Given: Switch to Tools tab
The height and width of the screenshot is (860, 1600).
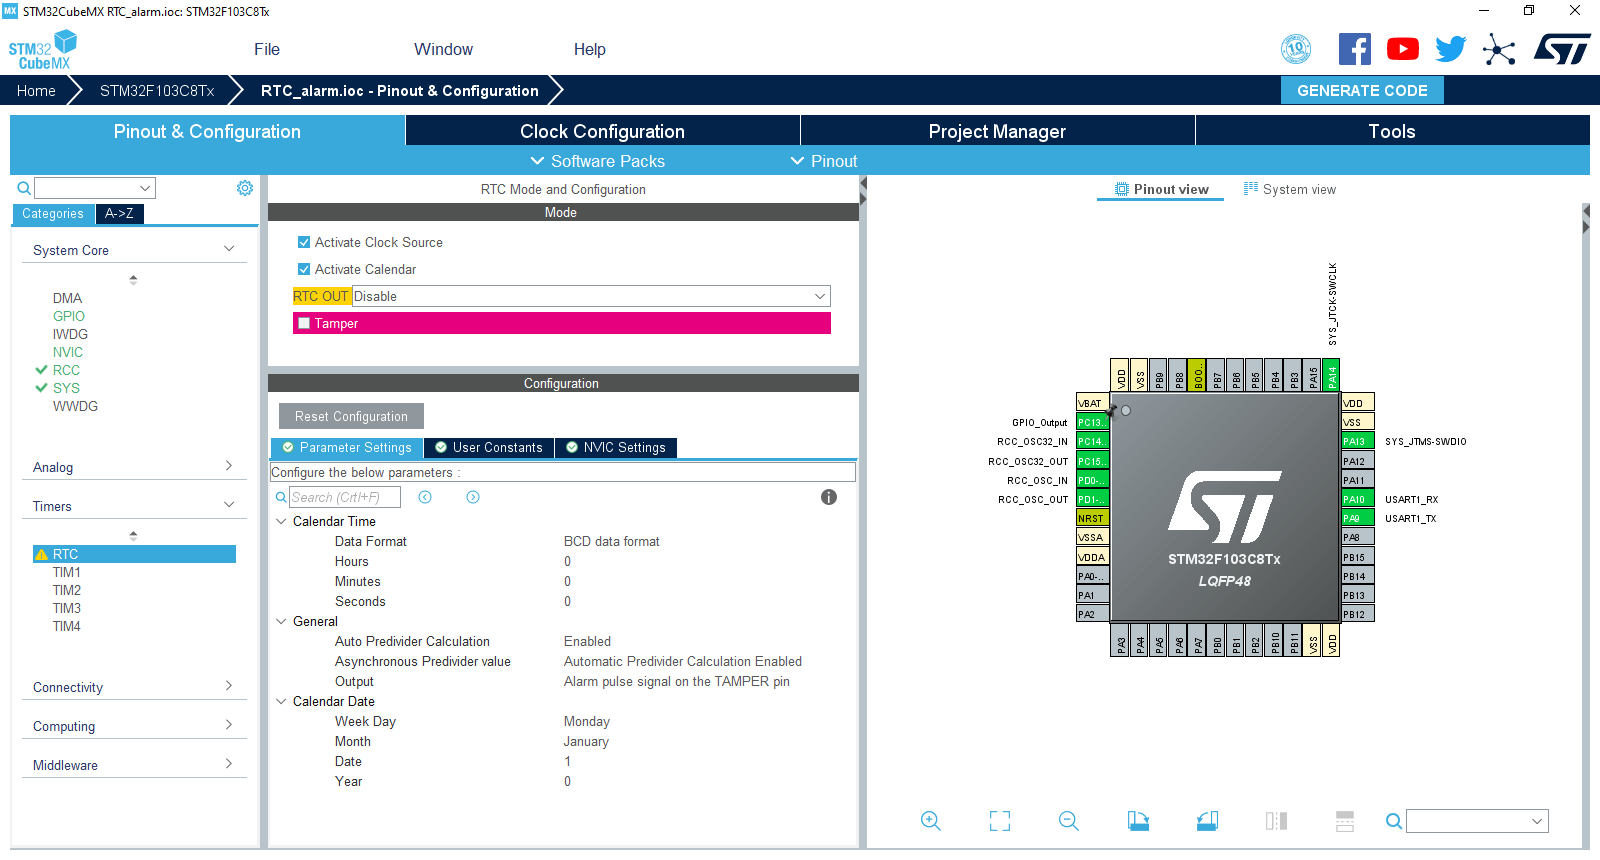Looking at the screenshot, I should (1392, 131).
